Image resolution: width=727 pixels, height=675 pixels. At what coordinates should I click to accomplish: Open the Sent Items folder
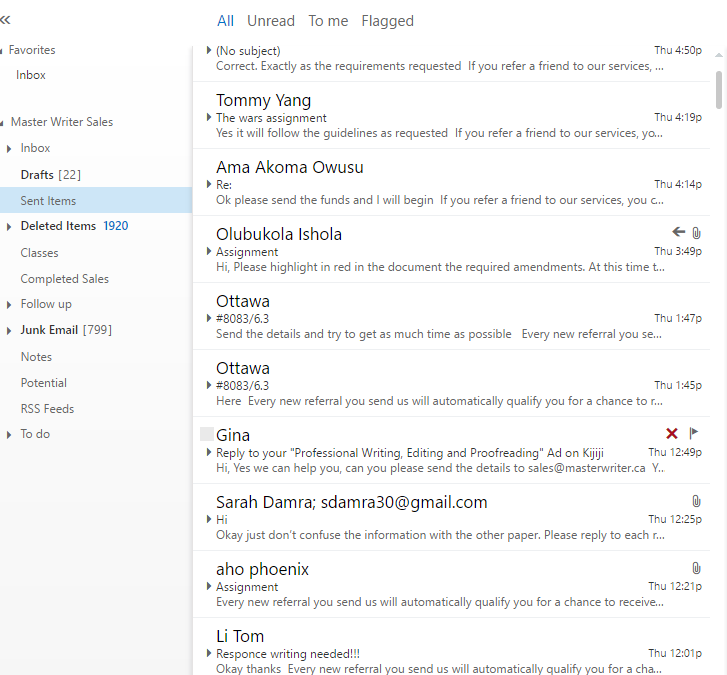tap(48, 201)
